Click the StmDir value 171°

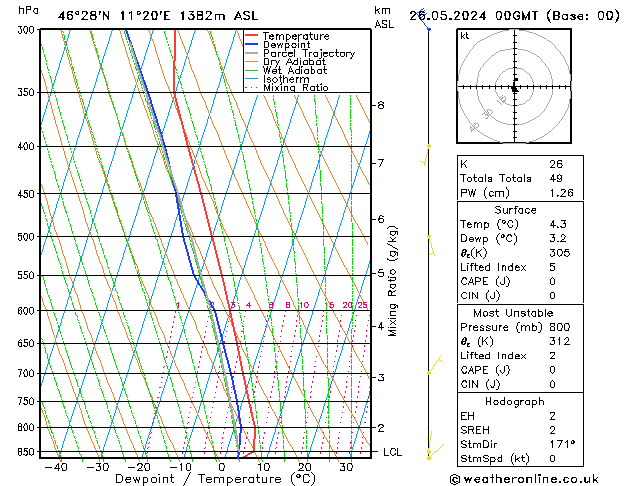coord(562,445)
